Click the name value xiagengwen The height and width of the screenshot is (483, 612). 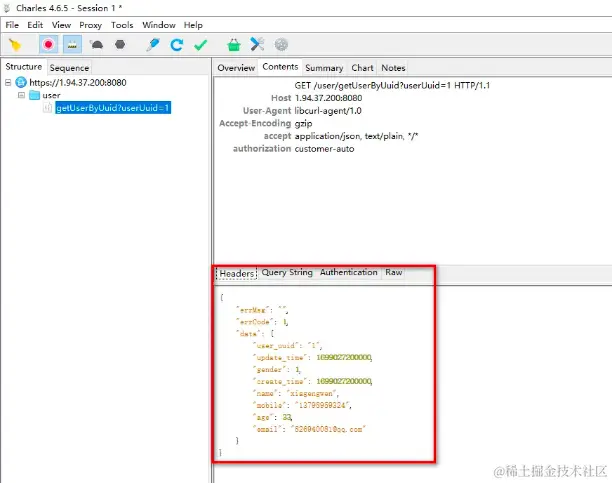(x=312, y=393)
